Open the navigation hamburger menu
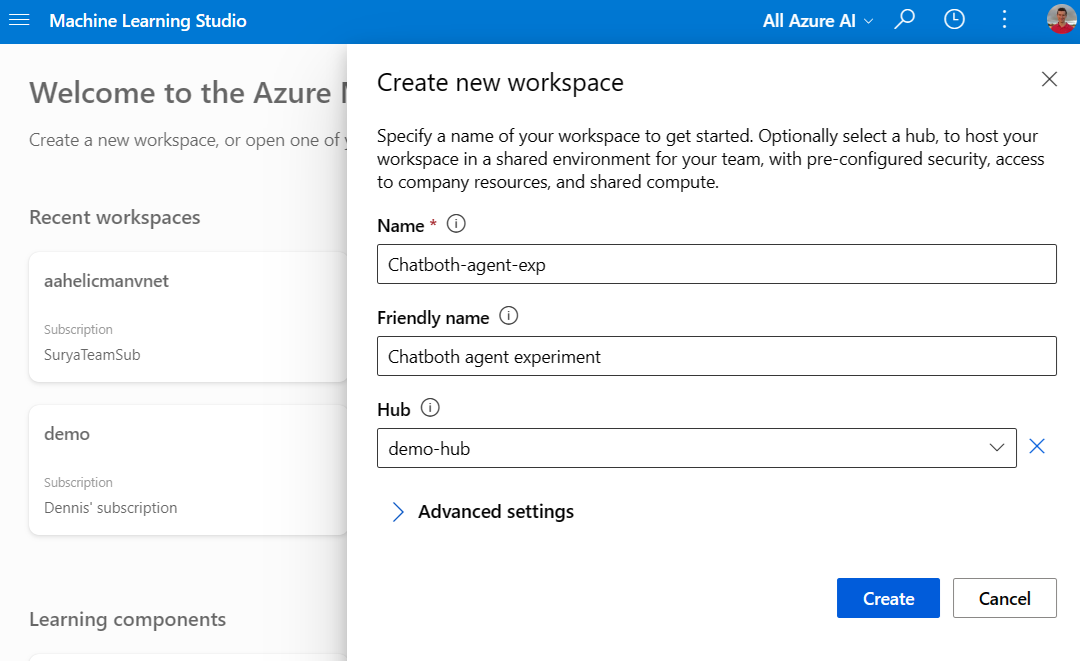Image resolution: width=1080 pixels, height=661 pixels. coord(19,20)
